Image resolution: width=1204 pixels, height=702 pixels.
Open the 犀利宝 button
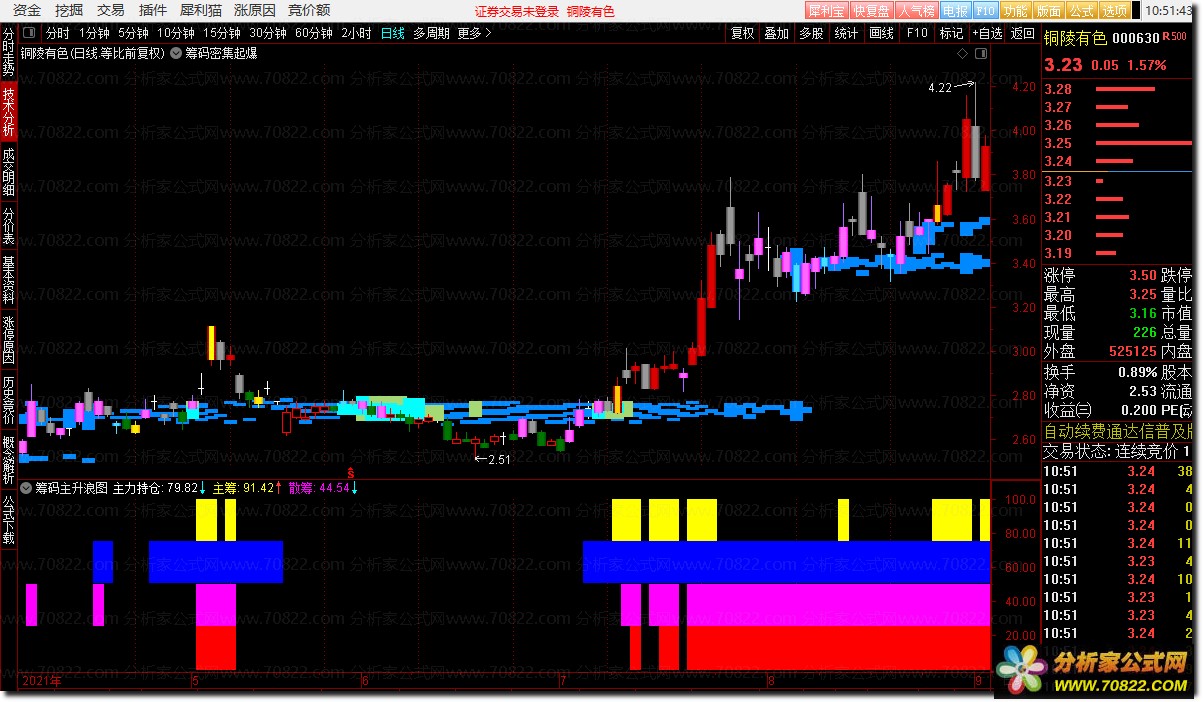[827, 11]
